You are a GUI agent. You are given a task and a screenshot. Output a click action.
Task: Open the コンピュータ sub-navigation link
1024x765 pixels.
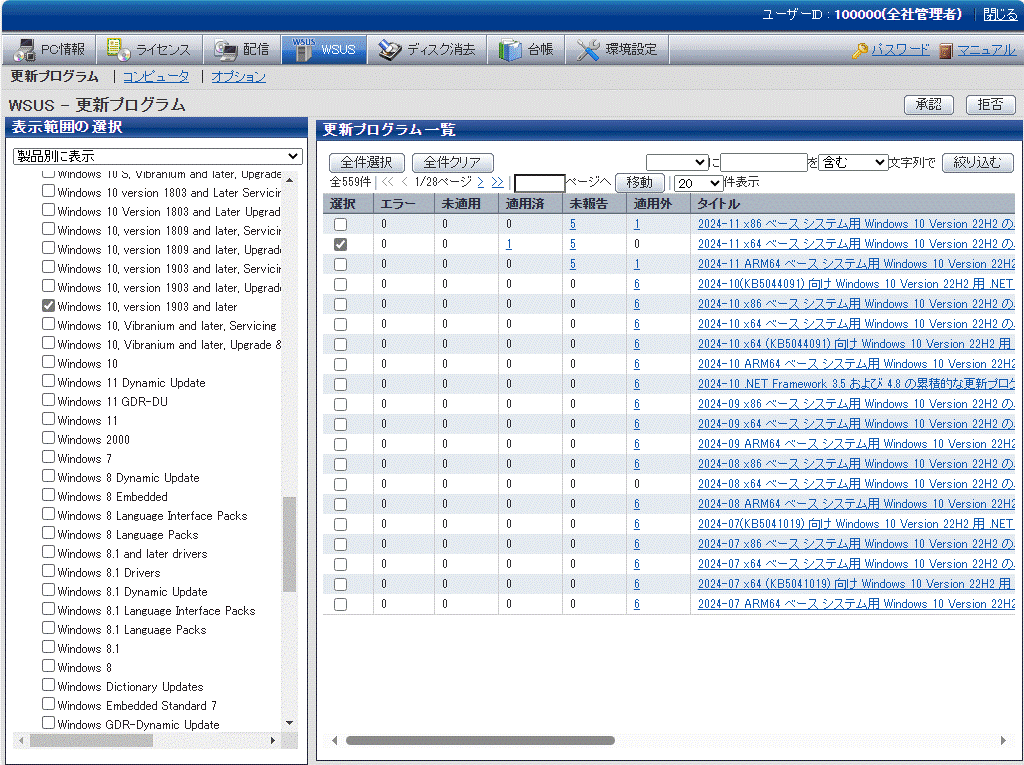coord(156,76)
